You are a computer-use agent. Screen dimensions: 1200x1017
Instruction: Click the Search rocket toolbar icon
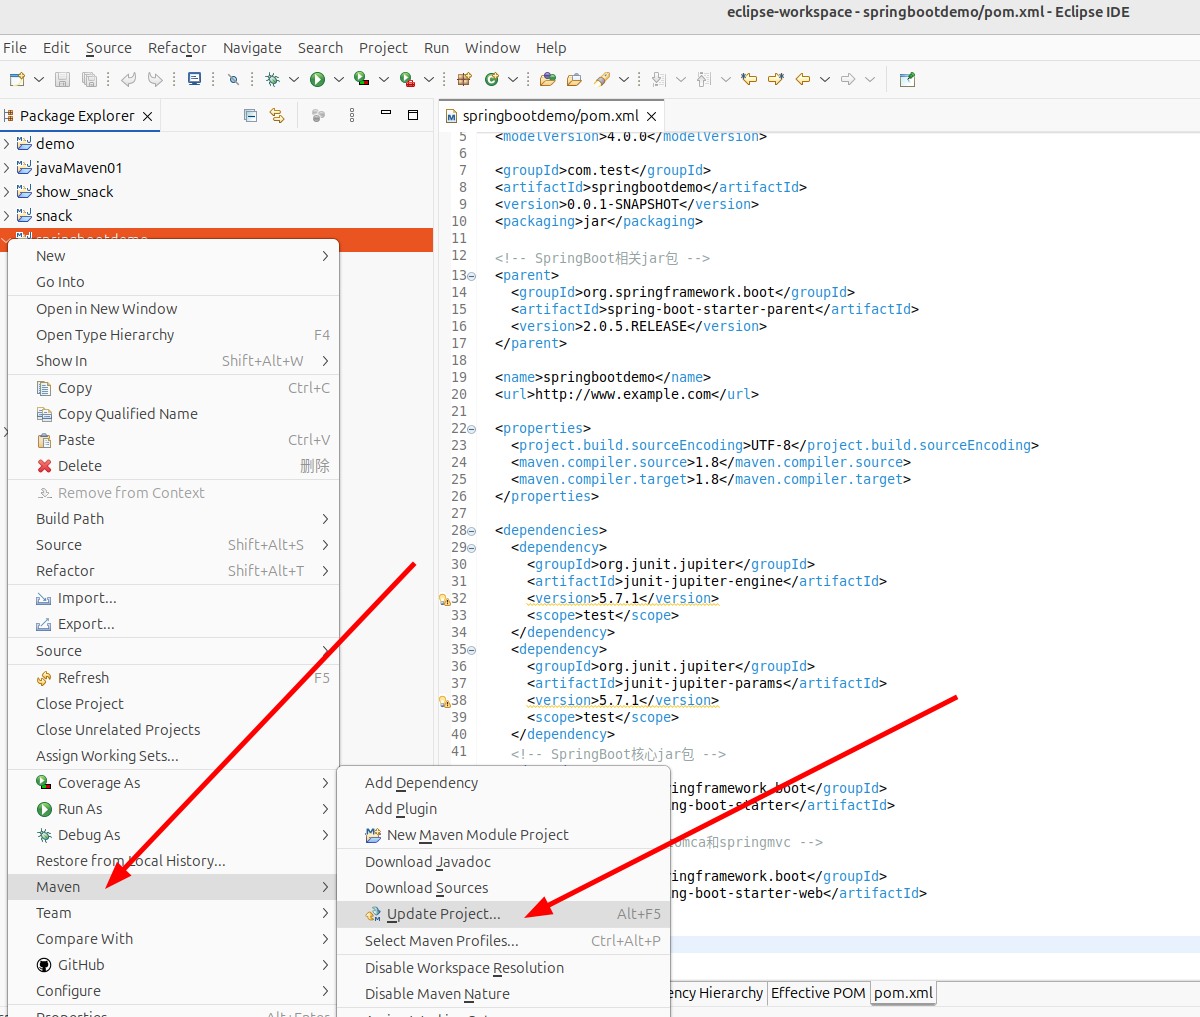coord(602,79)
